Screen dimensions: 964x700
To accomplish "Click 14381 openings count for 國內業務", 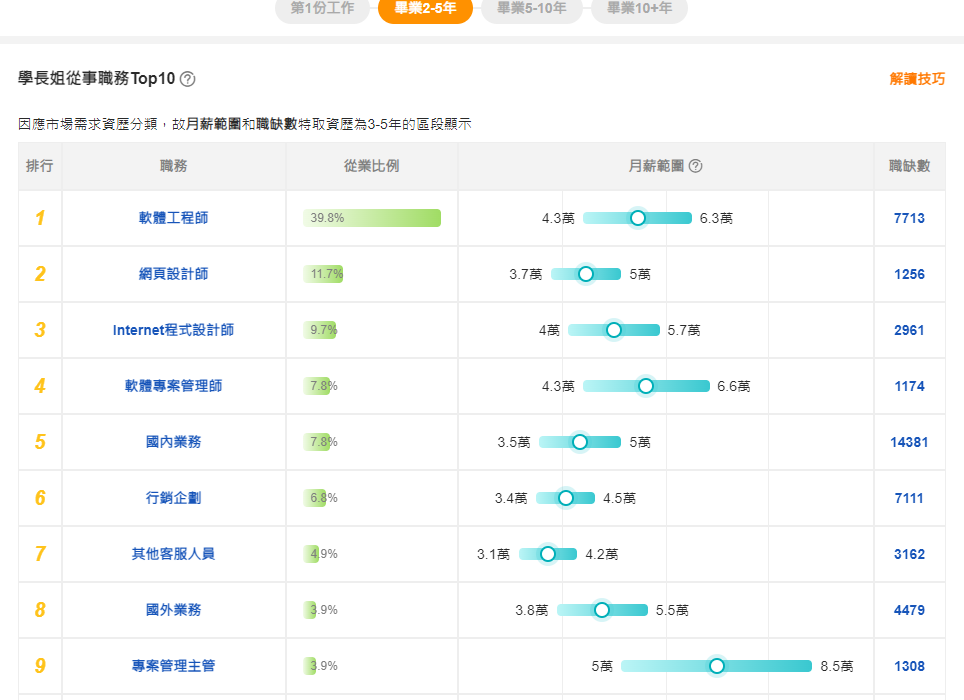I will [909, 442].
